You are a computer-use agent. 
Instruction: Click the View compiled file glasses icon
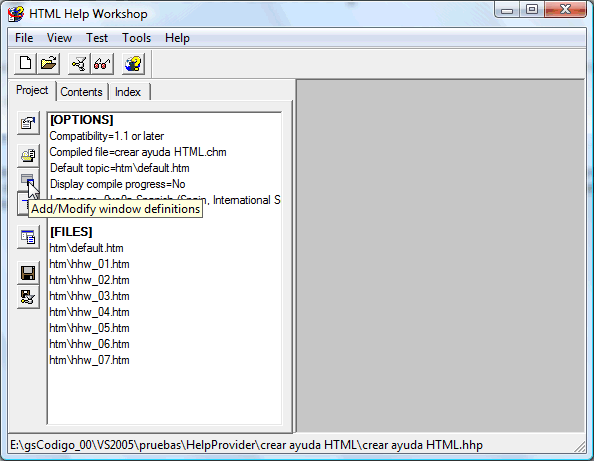[x=102, y=63]
